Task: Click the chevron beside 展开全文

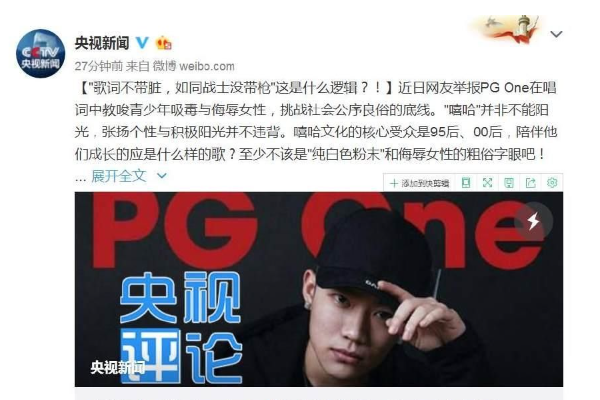Action: pos(162,176)
